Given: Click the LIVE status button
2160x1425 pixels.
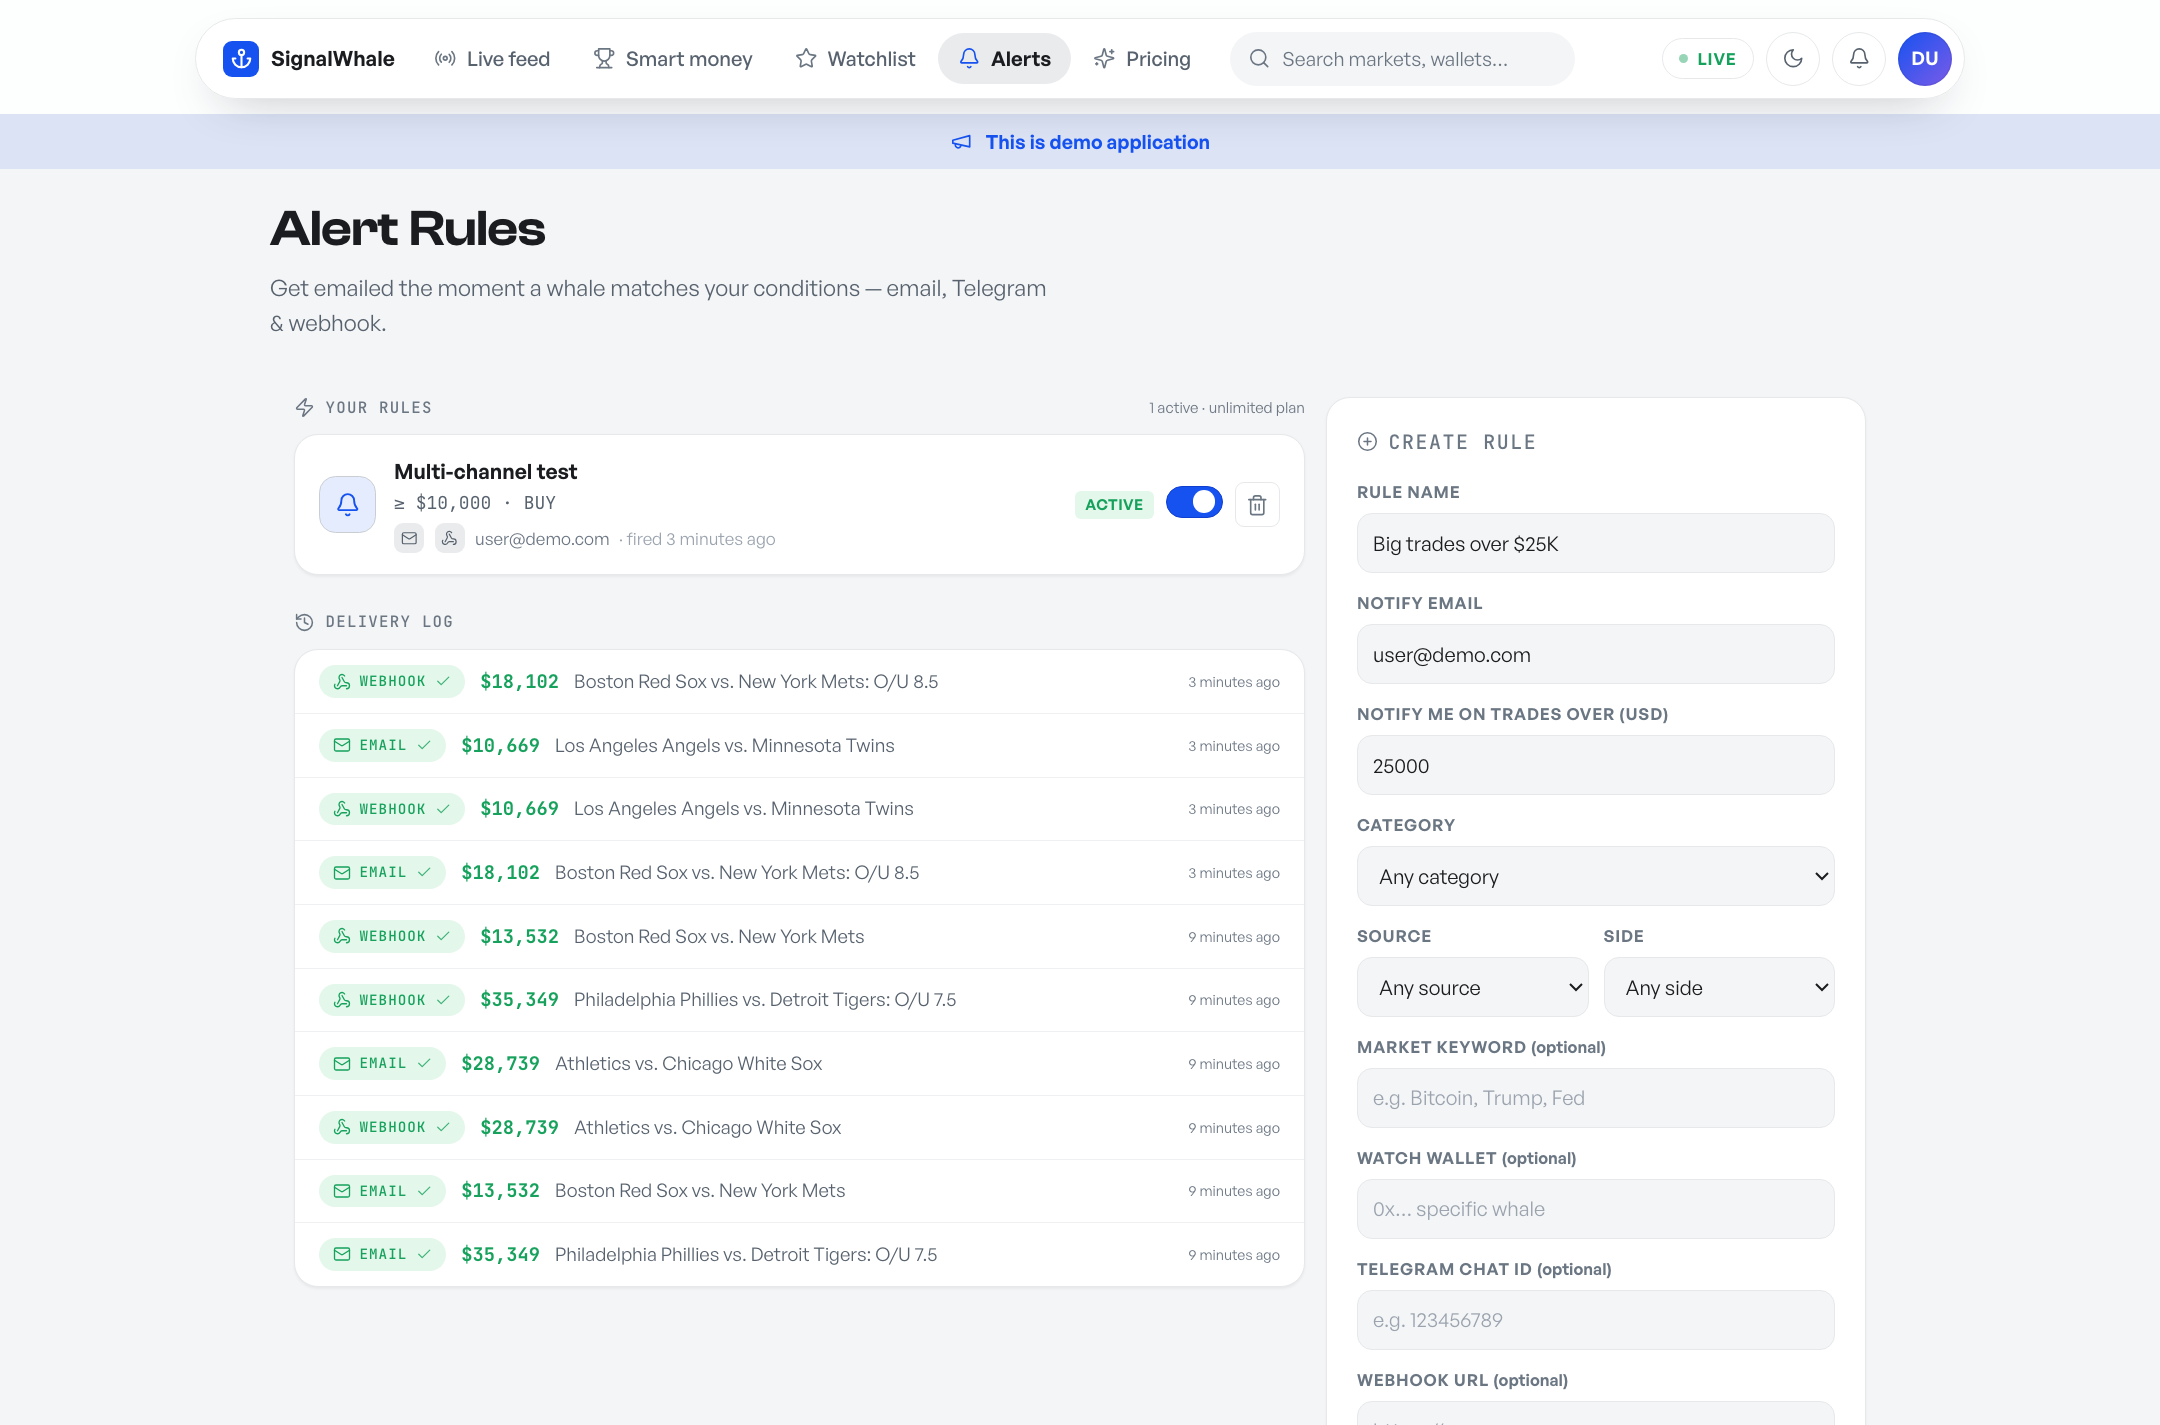Looking at the screenshot, I should click(x=1708, y=59).
